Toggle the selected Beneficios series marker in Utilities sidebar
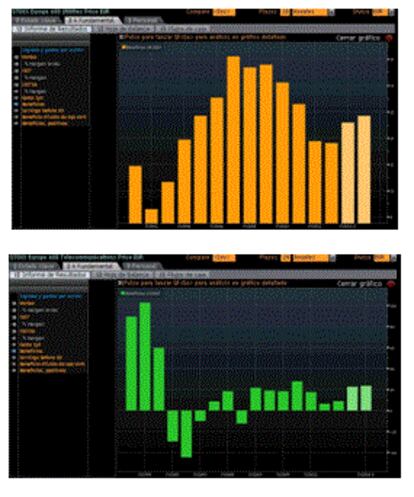 pos(16,104)
